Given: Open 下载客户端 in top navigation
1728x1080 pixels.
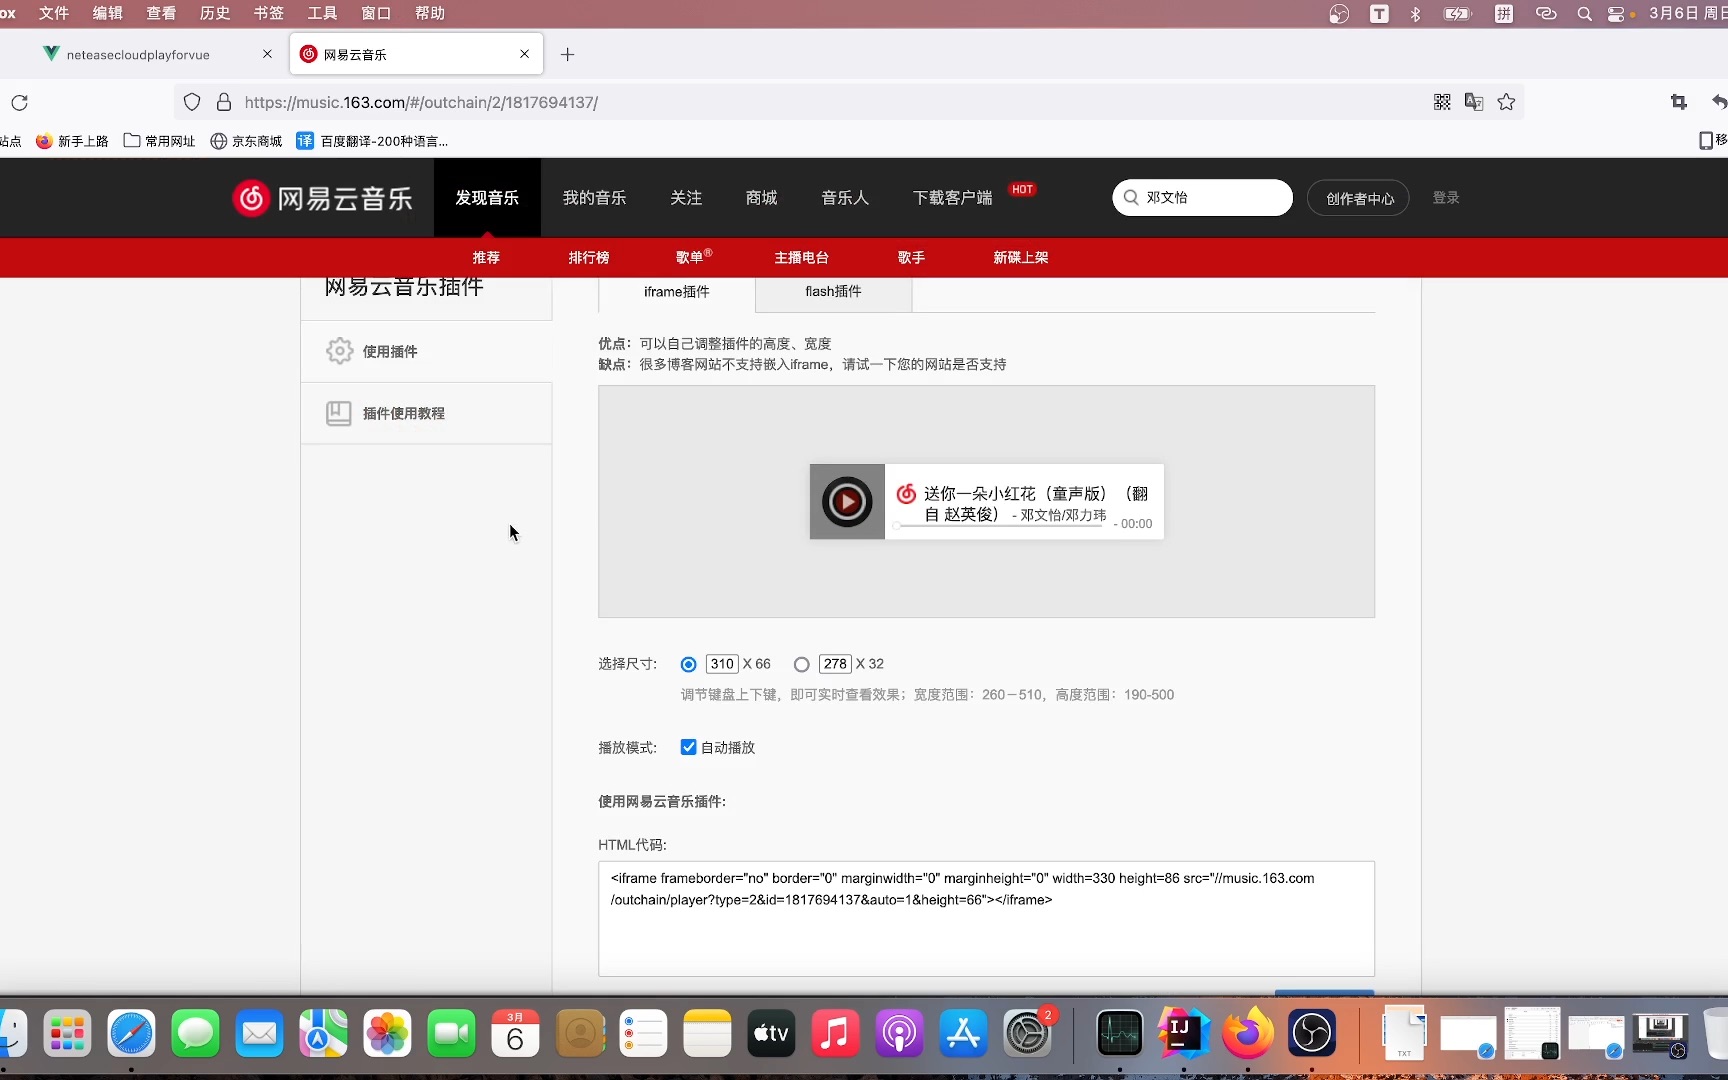Looking at the screenshot, I should tap(952, 198).
